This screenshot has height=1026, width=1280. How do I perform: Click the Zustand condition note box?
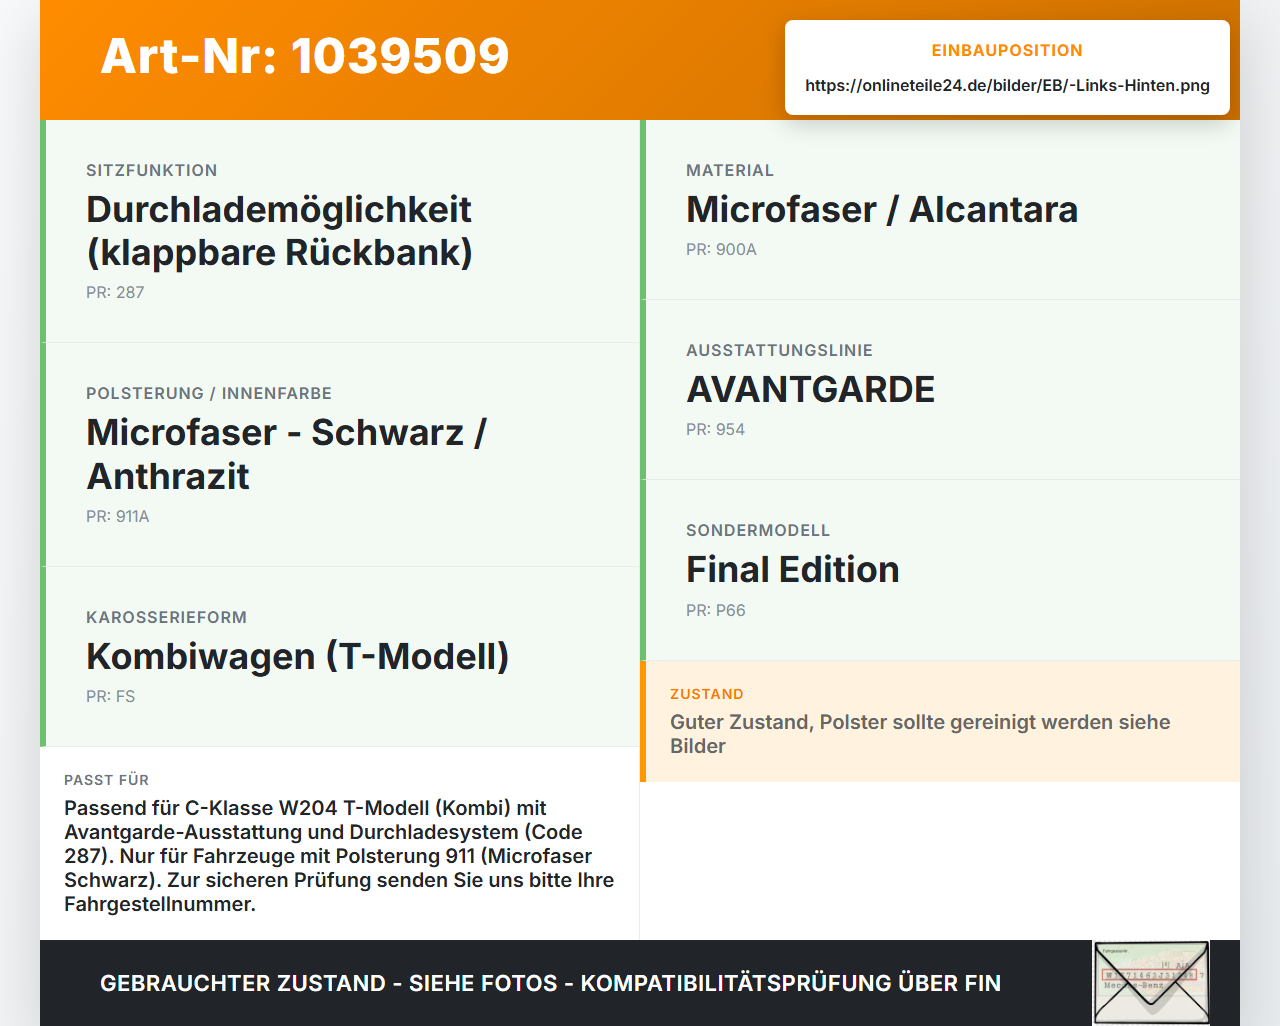(x=940, y=721)
